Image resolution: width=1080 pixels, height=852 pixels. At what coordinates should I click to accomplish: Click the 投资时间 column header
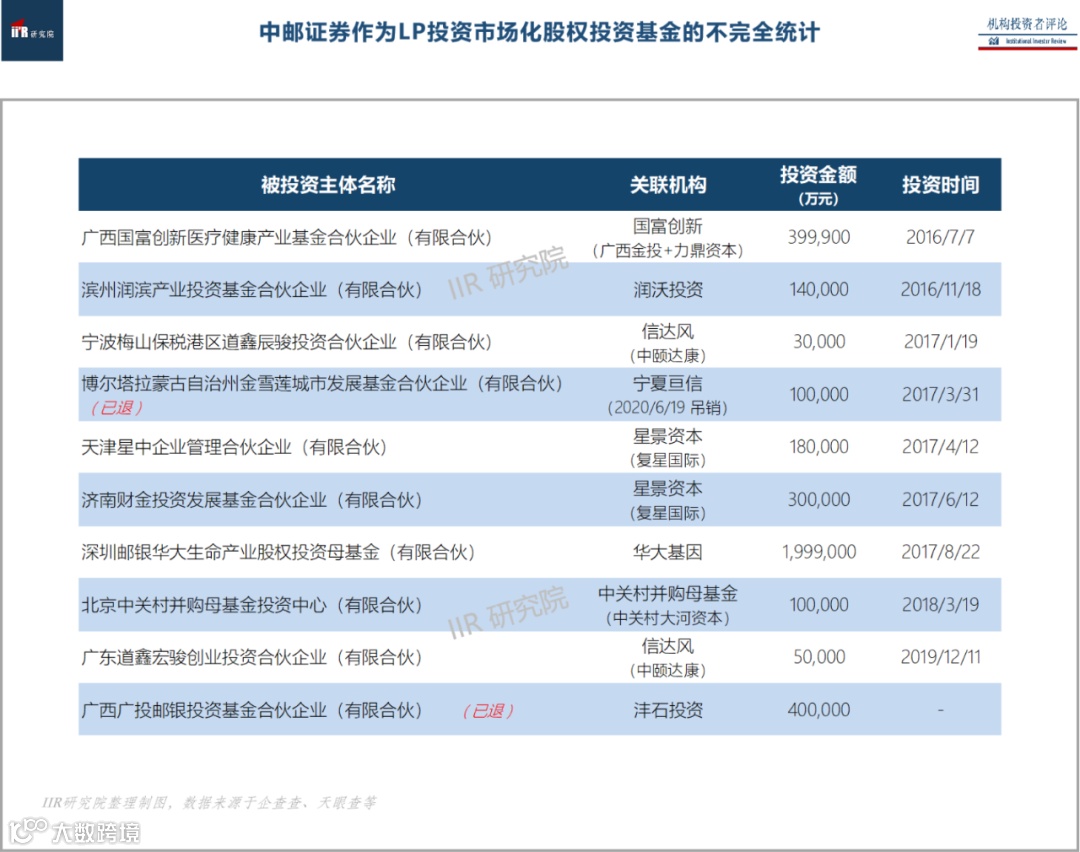[940, 185]
